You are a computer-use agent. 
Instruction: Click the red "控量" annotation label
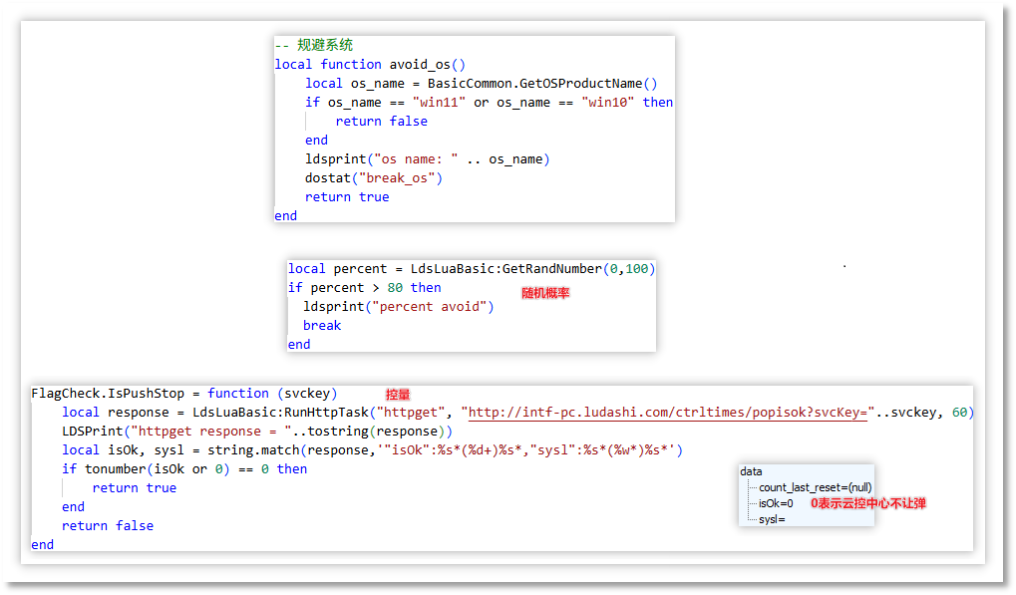398,394
